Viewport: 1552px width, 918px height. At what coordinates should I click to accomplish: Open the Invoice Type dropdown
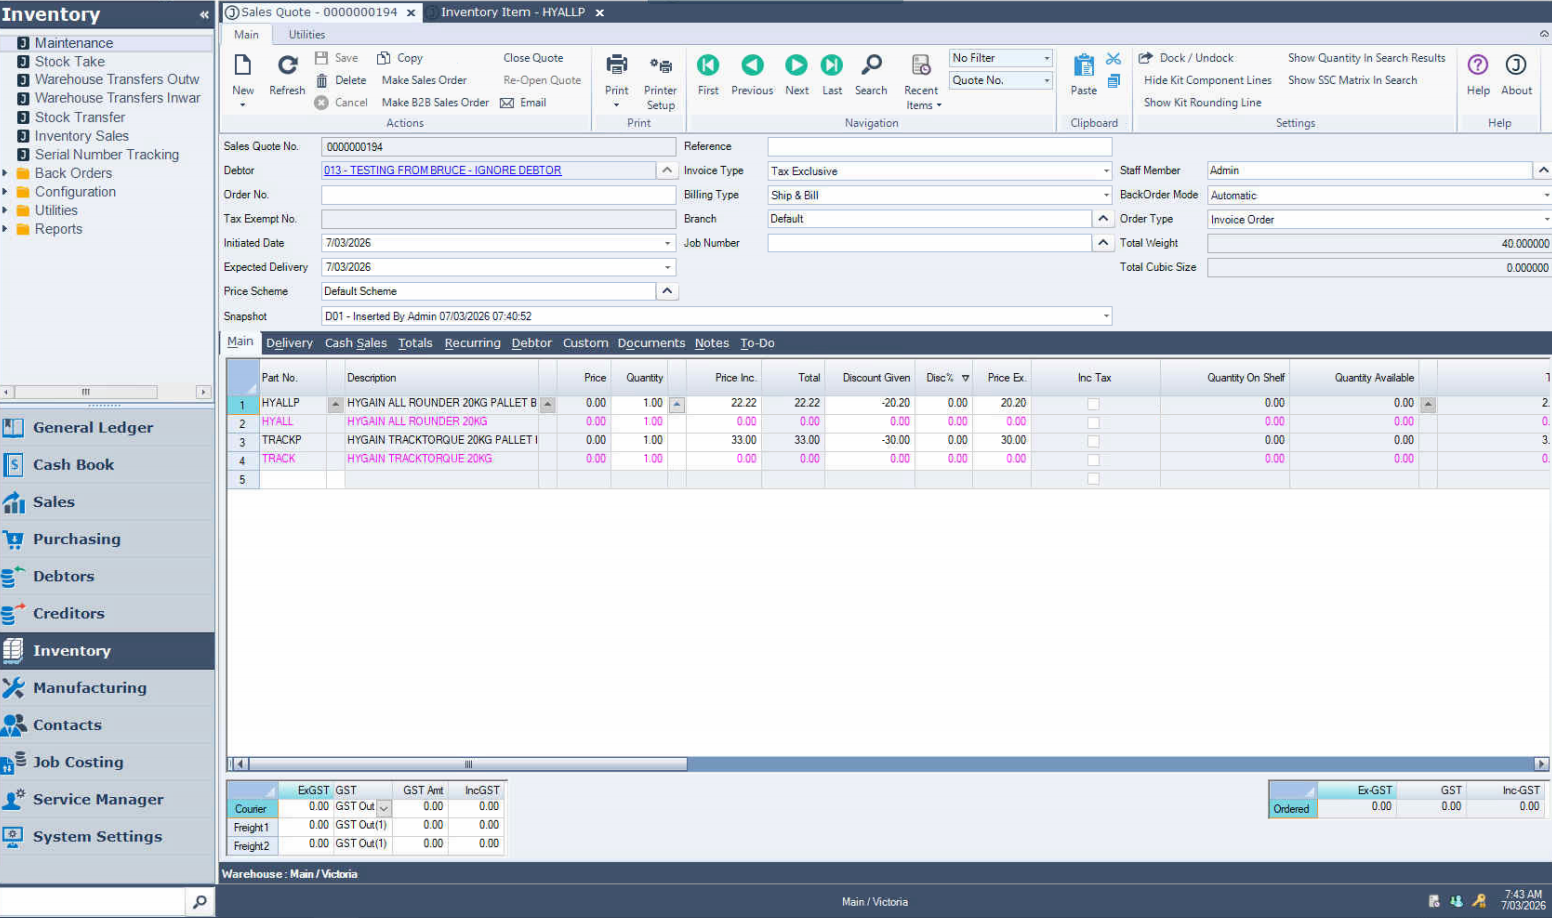(1105, 171)
